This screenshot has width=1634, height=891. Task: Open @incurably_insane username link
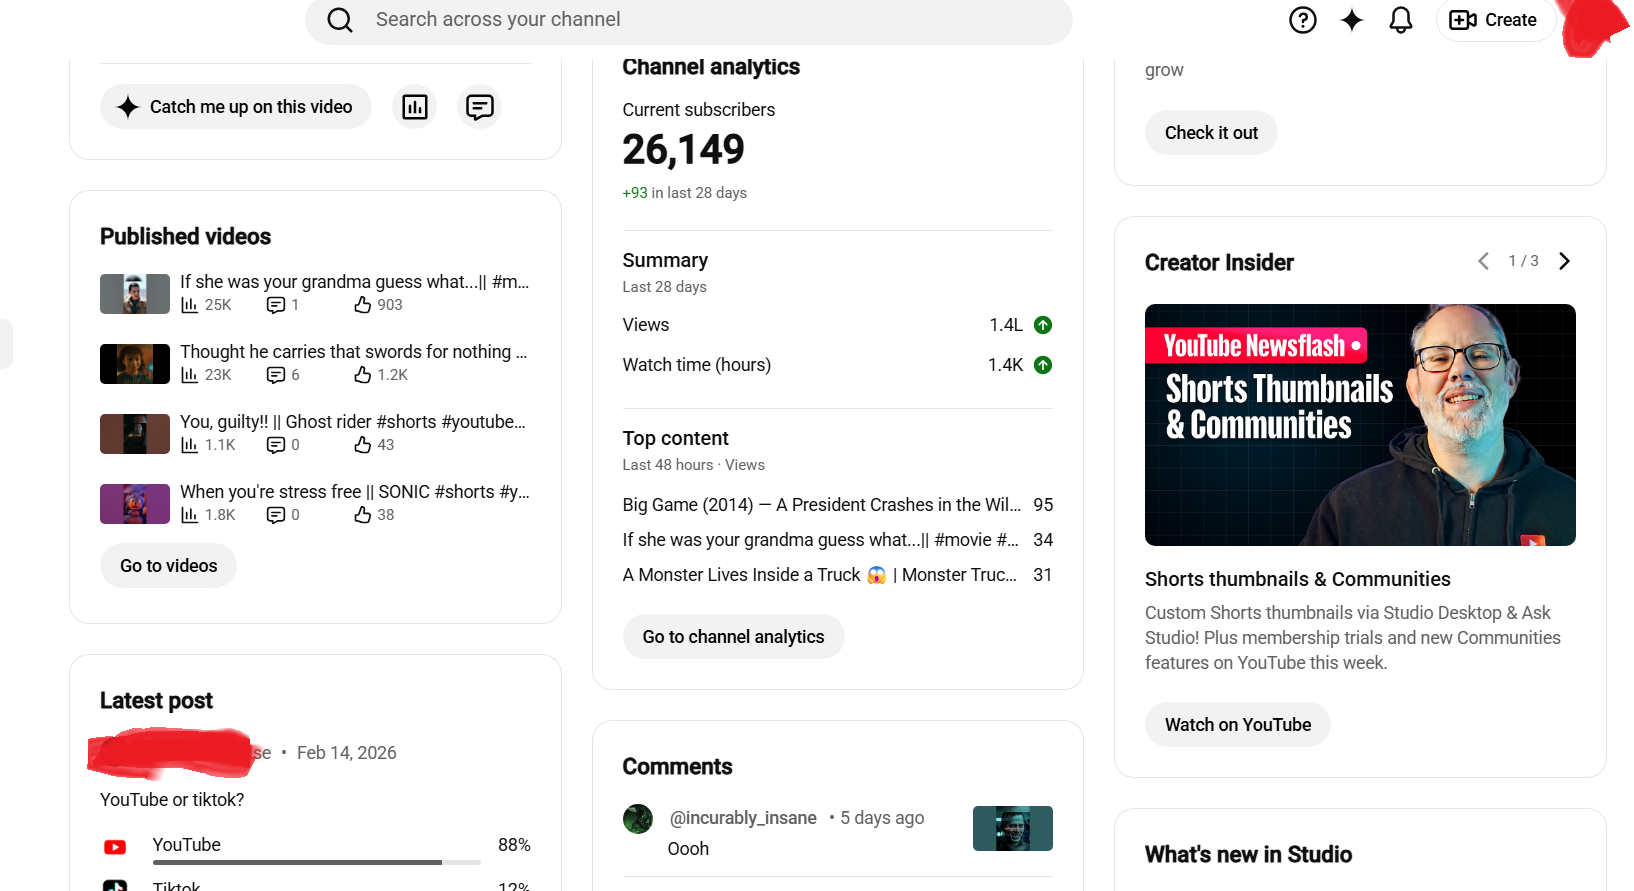point(743,818)
